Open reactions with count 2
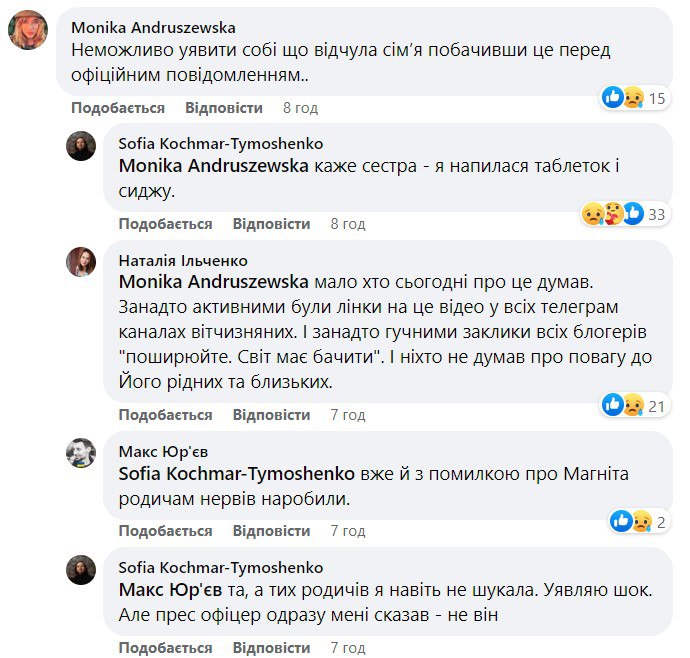 click(x=640, y=521)
